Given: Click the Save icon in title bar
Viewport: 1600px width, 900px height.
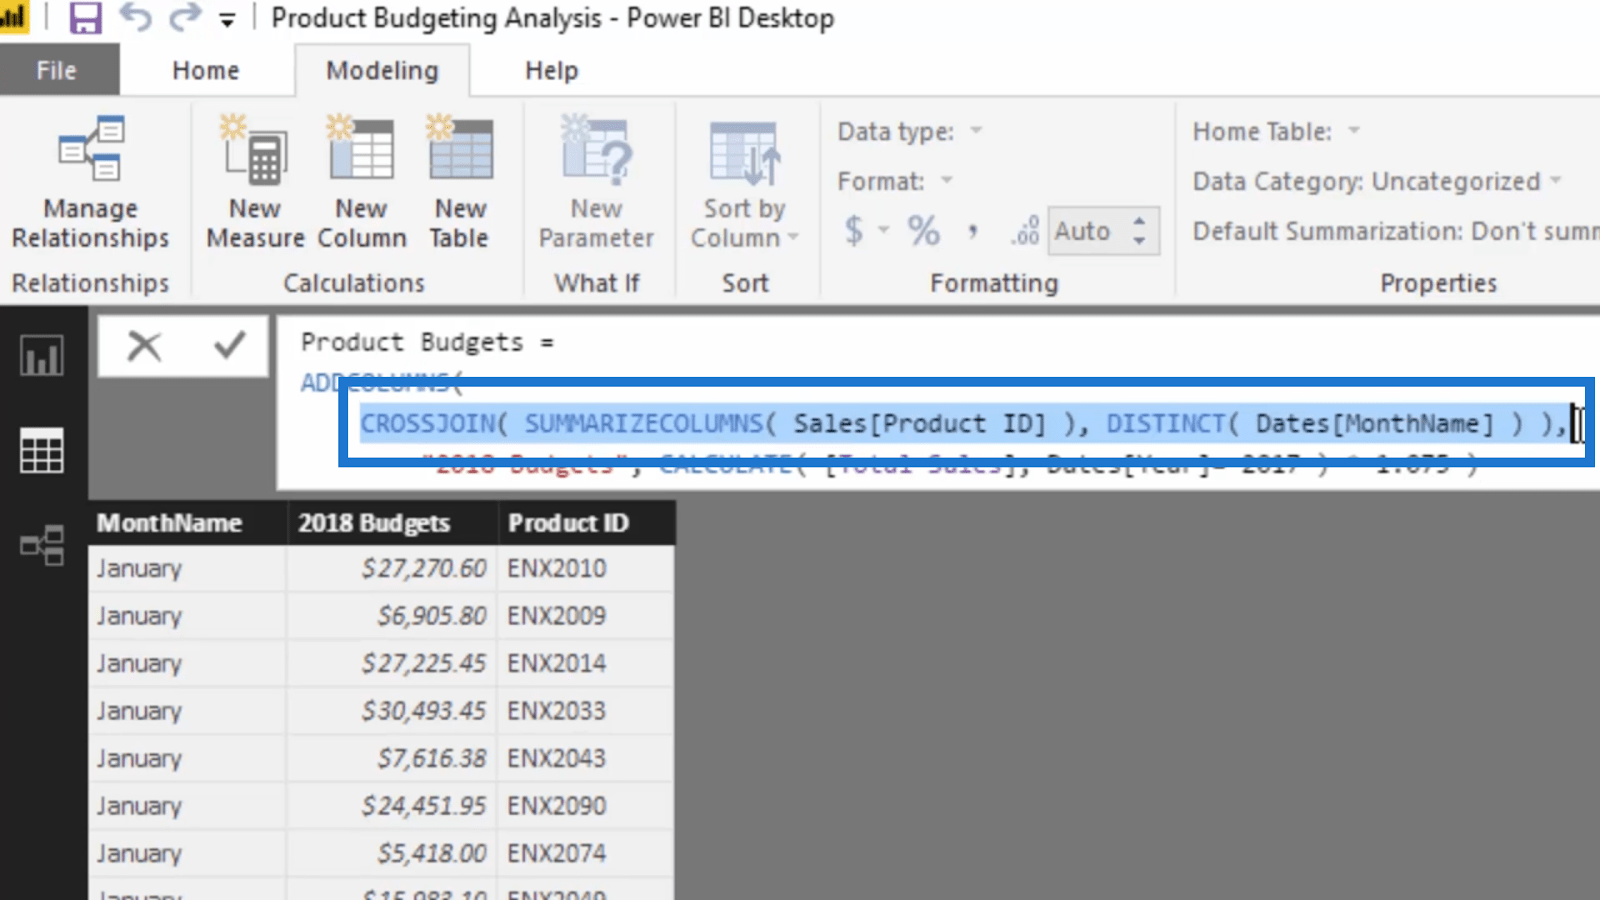Looking at the screenshot, I should tap(85, 18).
